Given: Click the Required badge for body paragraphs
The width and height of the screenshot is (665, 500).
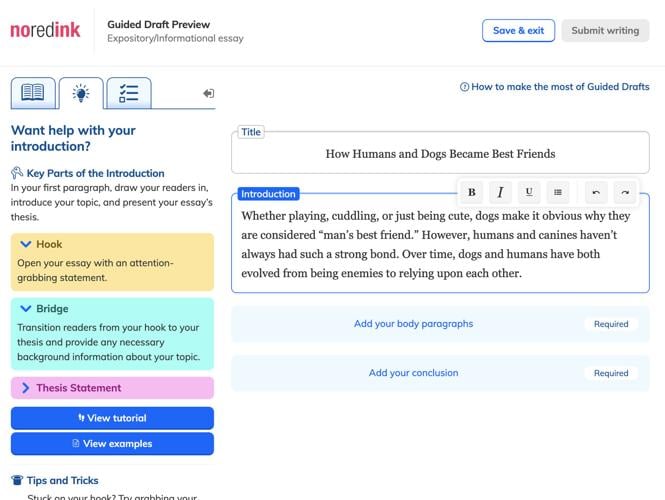Looking at the screenshot, I should click(611, 324).
